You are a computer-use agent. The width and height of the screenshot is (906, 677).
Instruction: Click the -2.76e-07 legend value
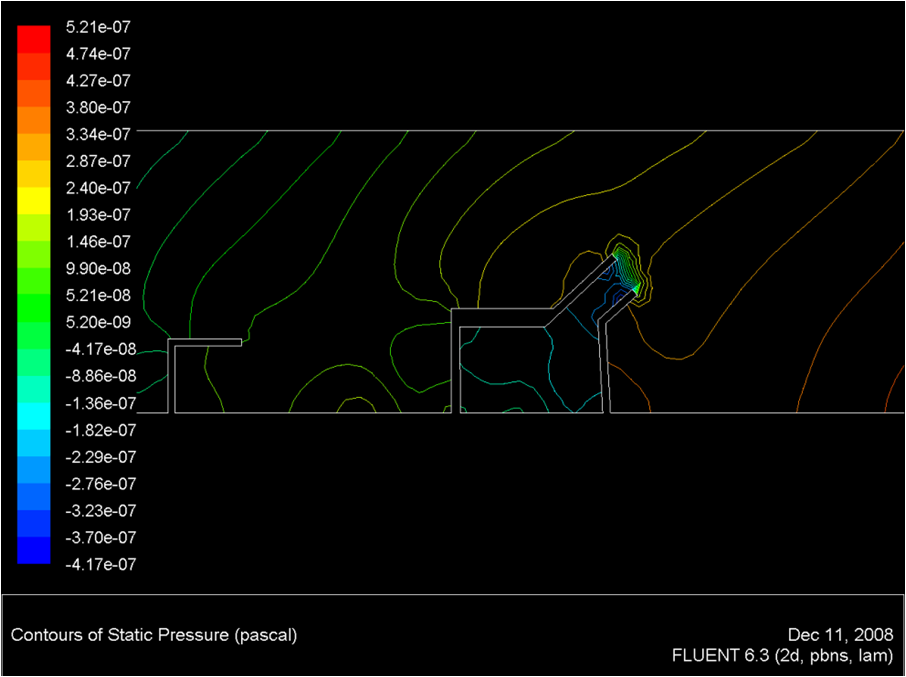pyautogui.click(x=101, y=484)
